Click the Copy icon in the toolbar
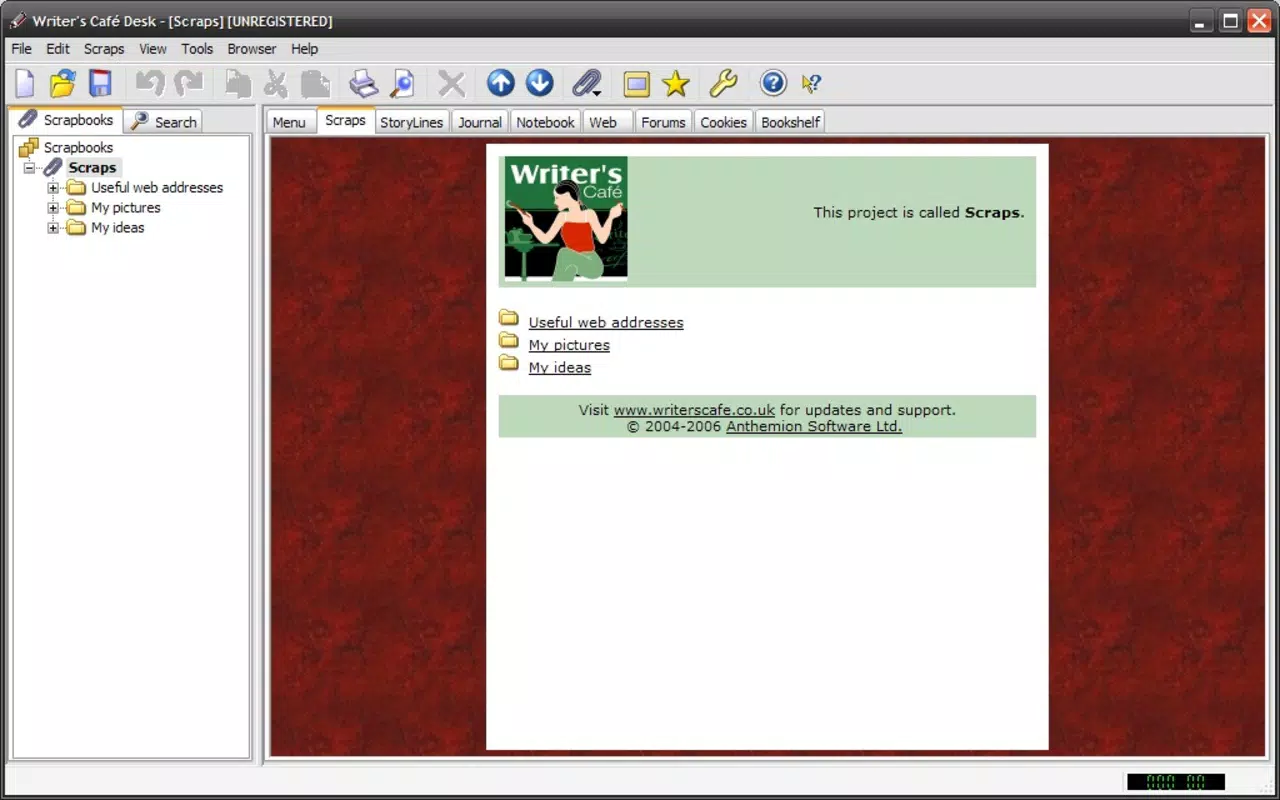Screen dimensions: 1280x800 pos(238,83)
